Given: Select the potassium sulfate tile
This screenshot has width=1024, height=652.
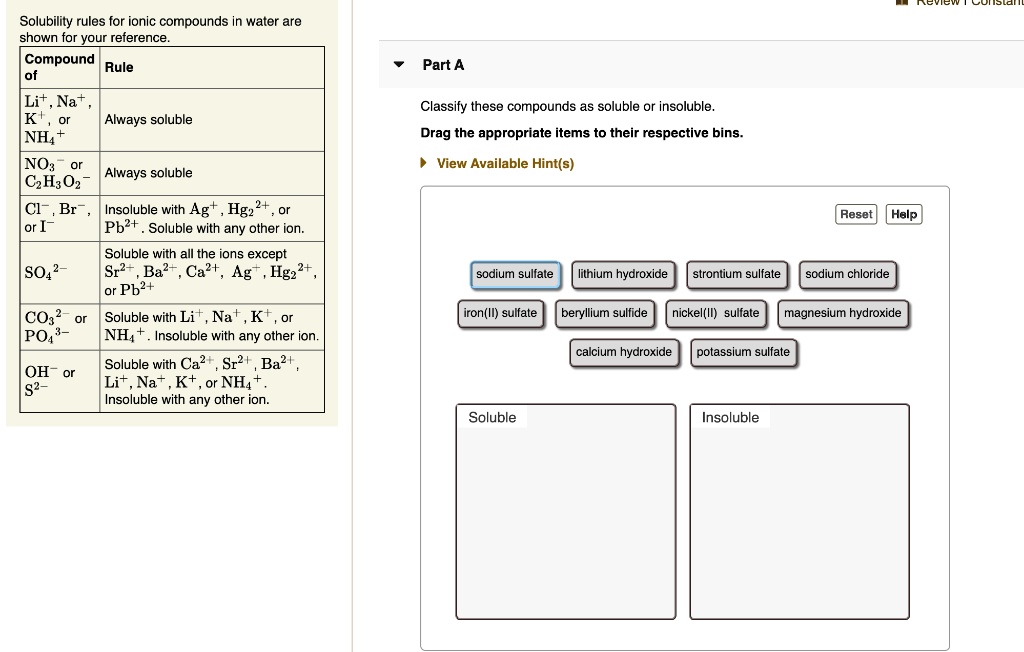Looking at the screenshot, I should [x=742, y=352].
